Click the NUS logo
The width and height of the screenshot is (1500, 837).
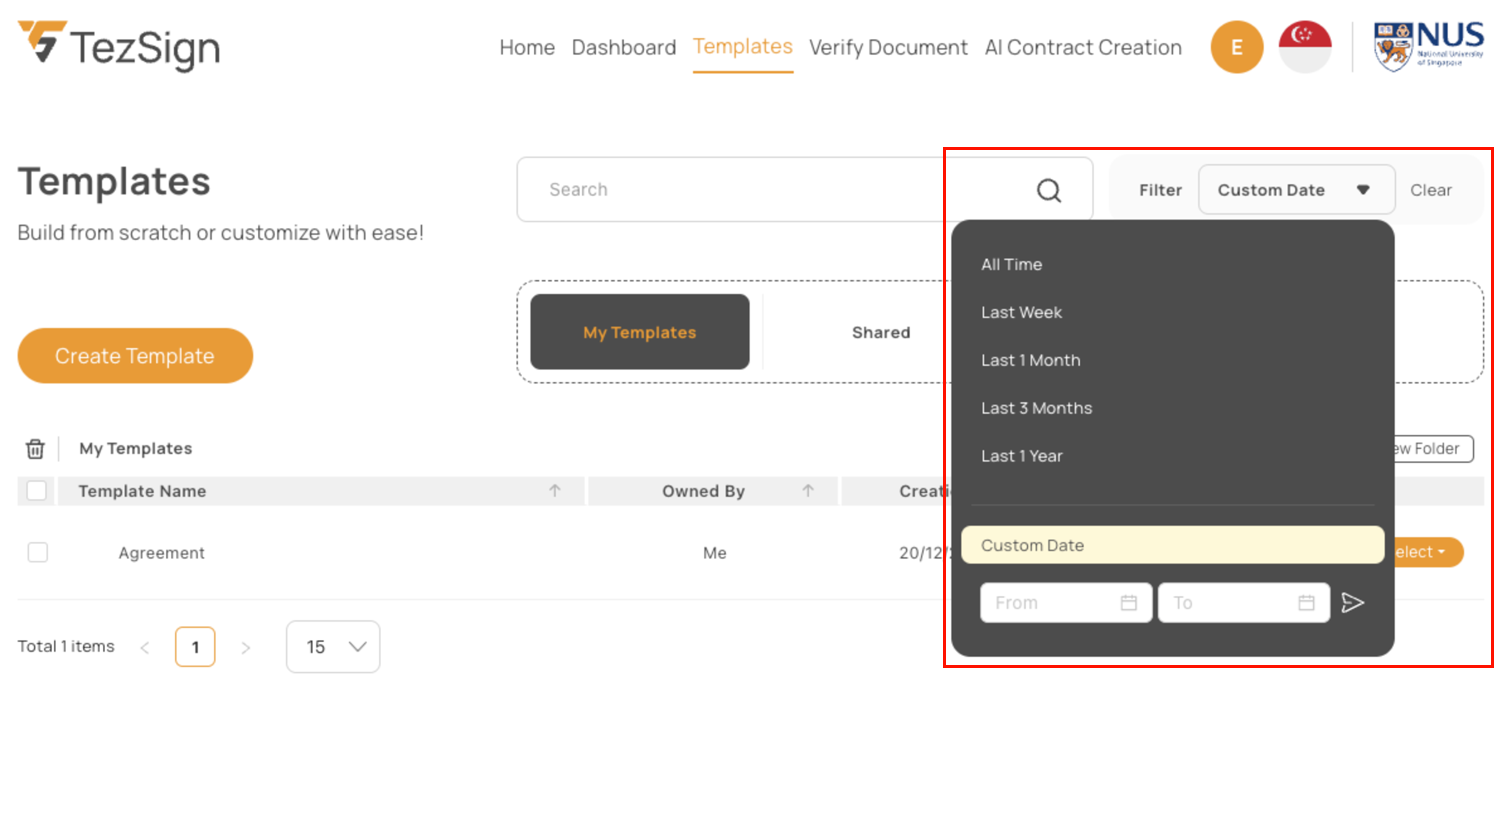[1428, 46]
